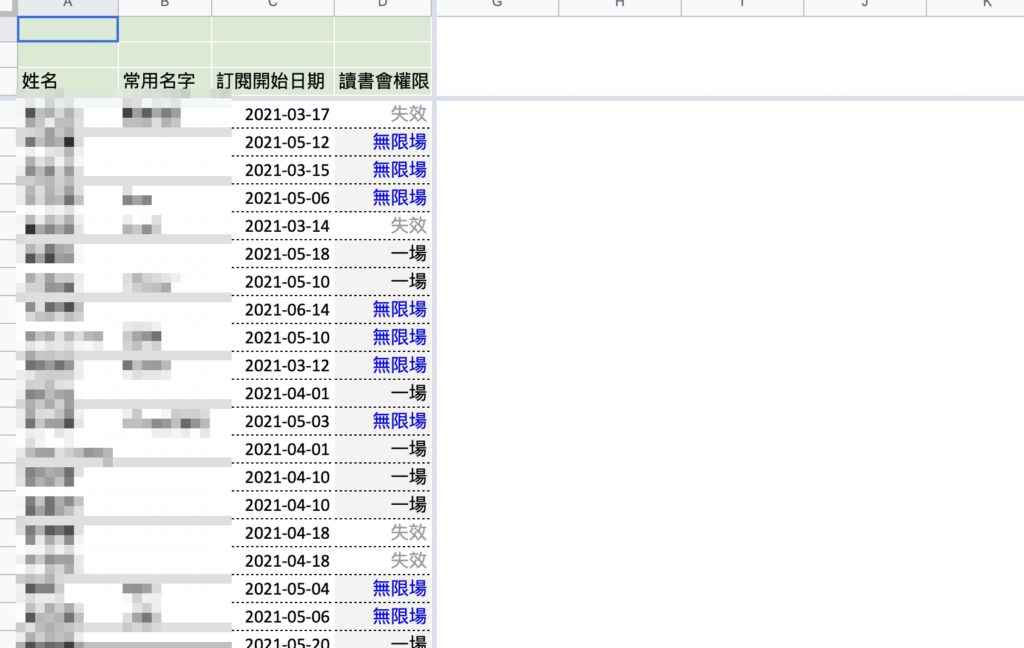Screen dimensions: 1024x648
Task: Click the 姓名 header cell
Action: point(68,81)
